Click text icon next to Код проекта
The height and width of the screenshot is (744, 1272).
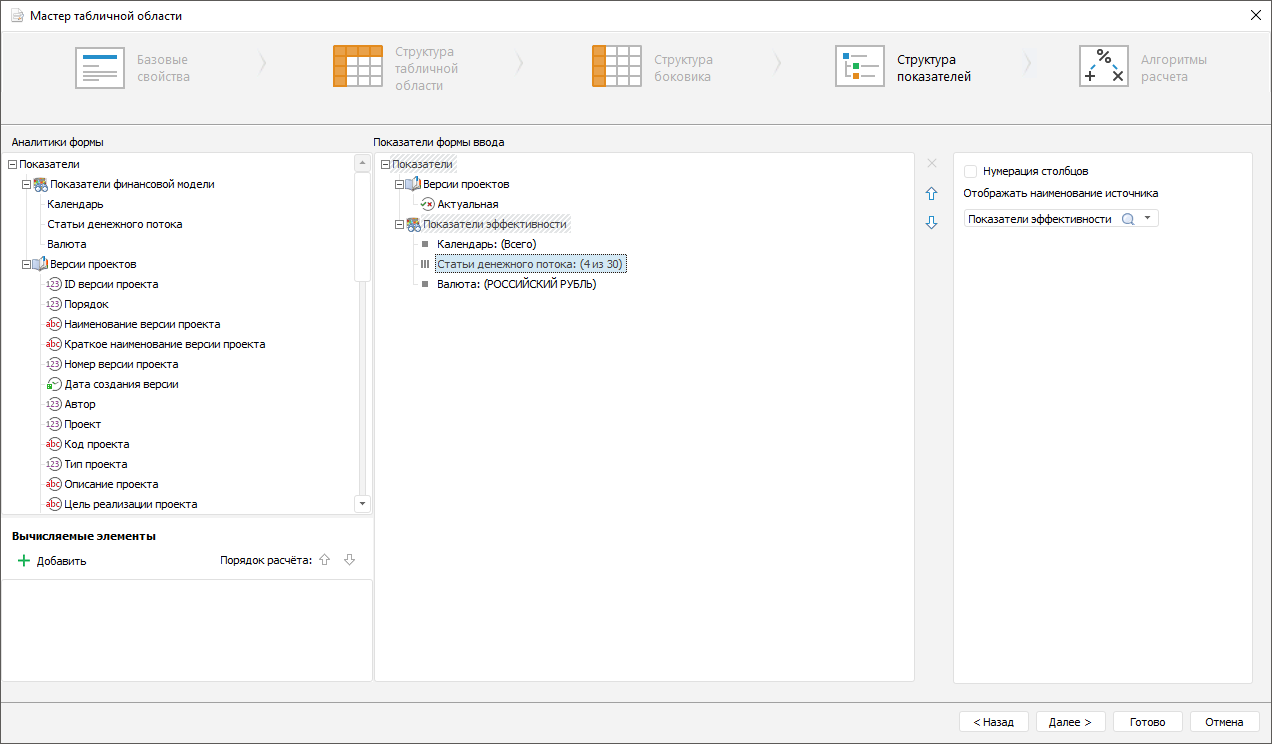pyautogui.click(x=54, y=444)
